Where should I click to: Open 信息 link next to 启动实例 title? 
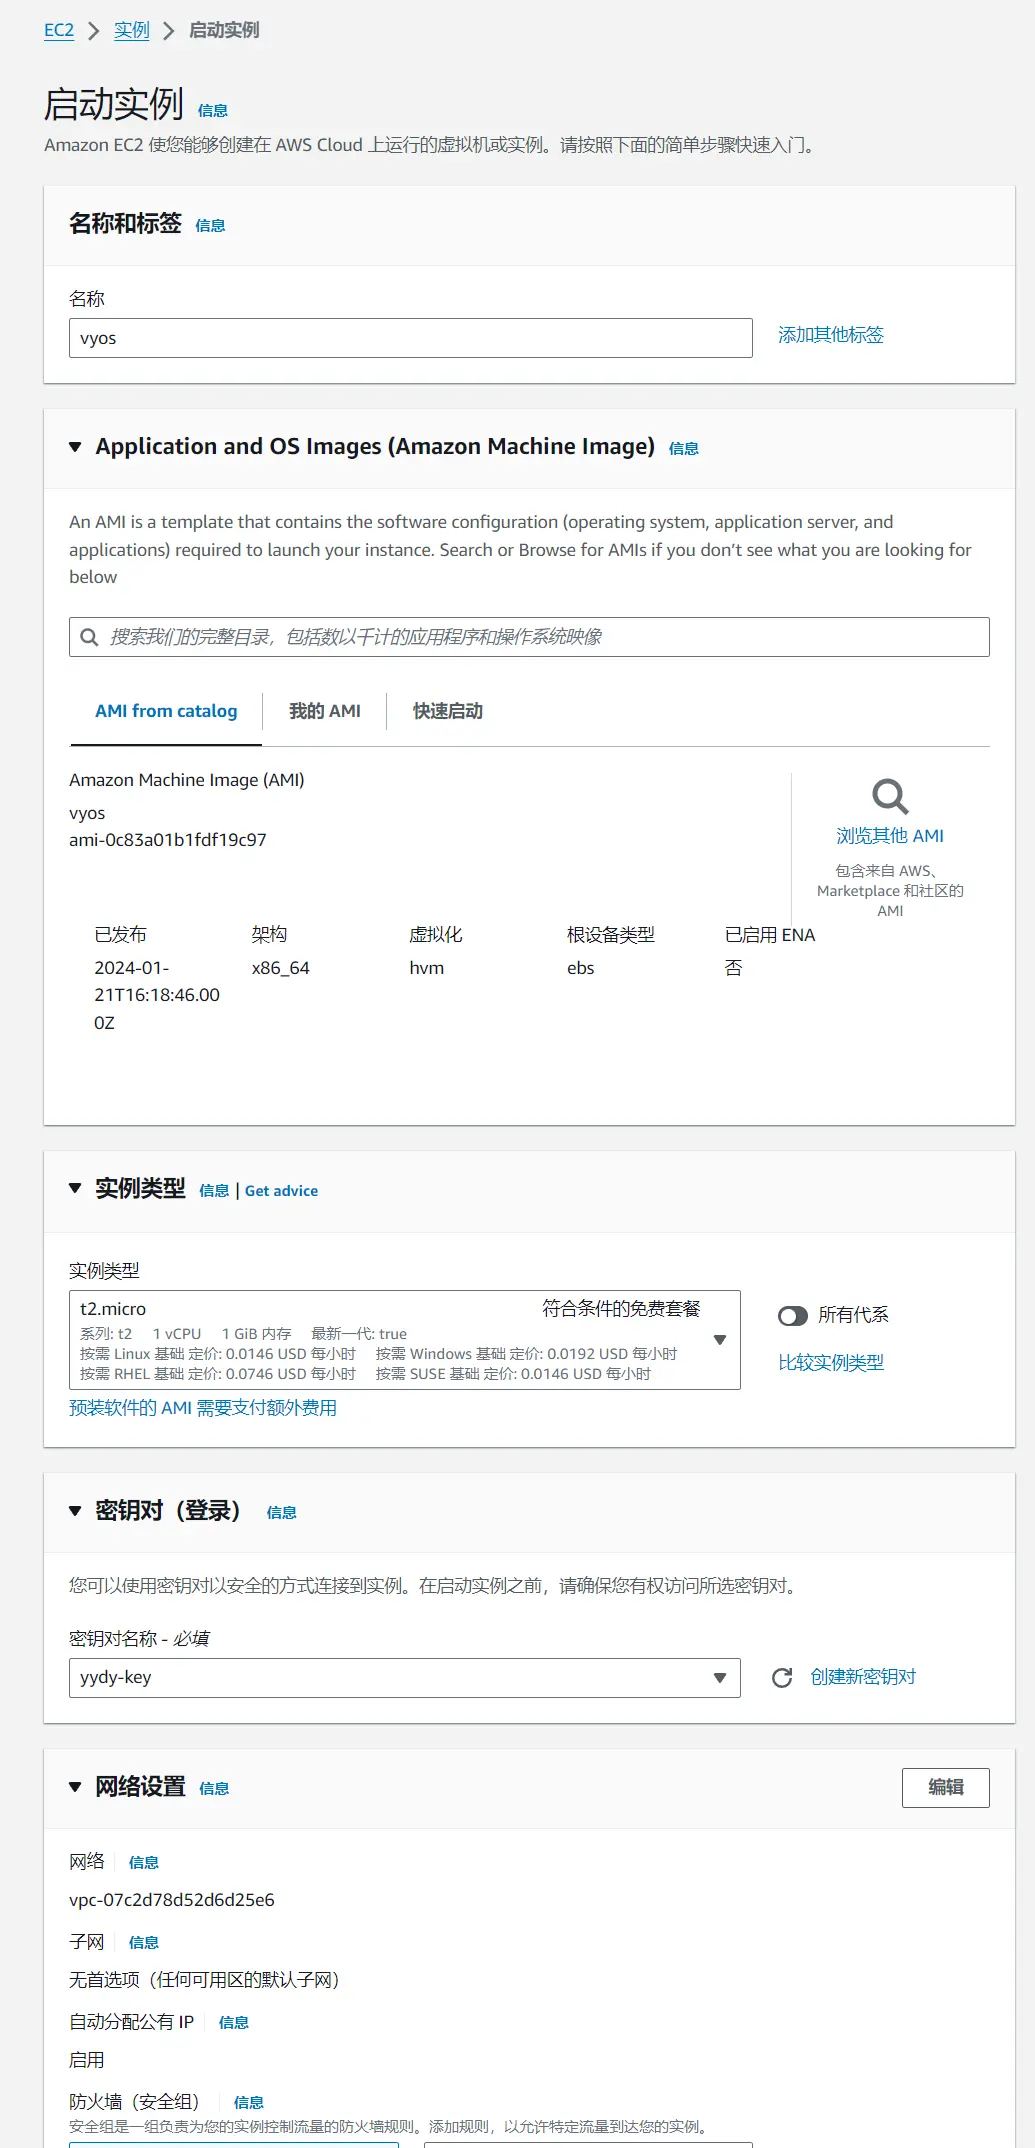coord(213,111)
